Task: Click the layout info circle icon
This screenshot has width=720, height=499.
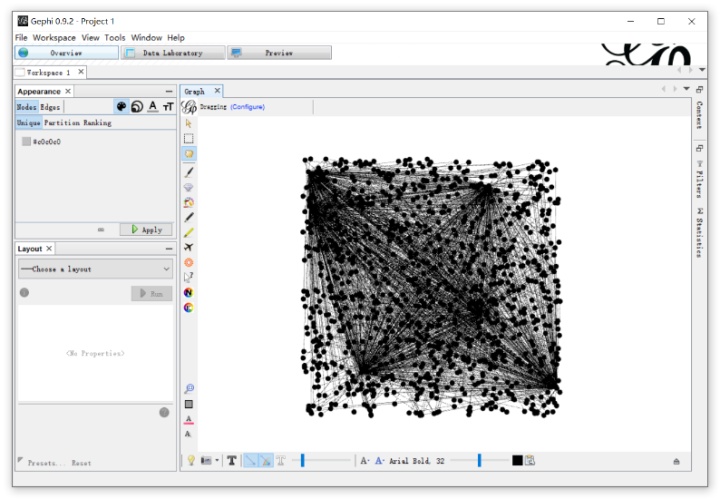Action: [24, 292]
